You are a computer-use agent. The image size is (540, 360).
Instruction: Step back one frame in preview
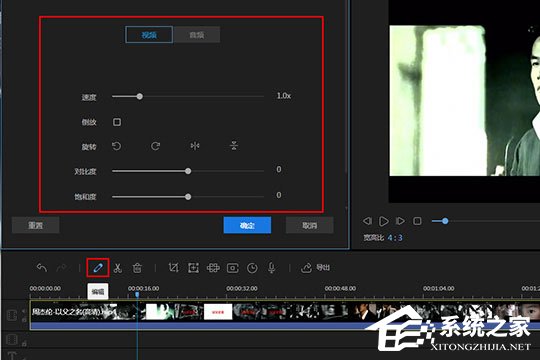coord(367,221)
